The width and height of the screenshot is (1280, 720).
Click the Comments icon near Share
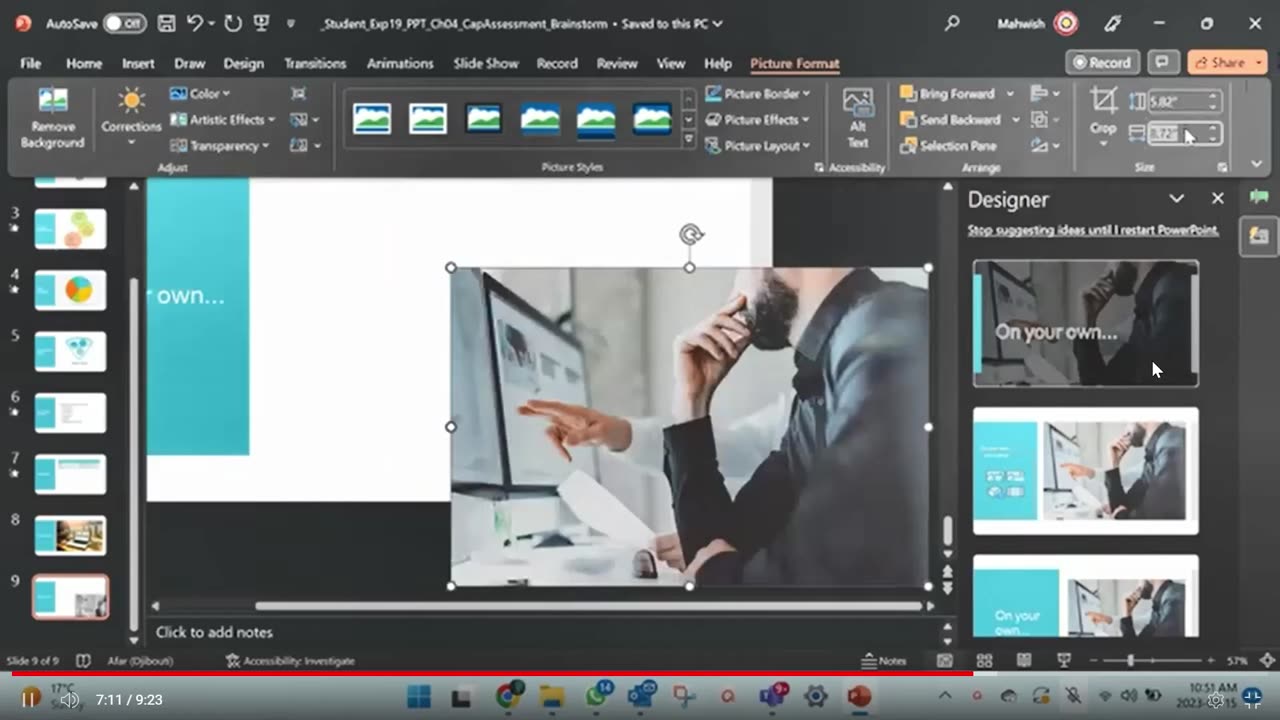[x=1162, y=62]
